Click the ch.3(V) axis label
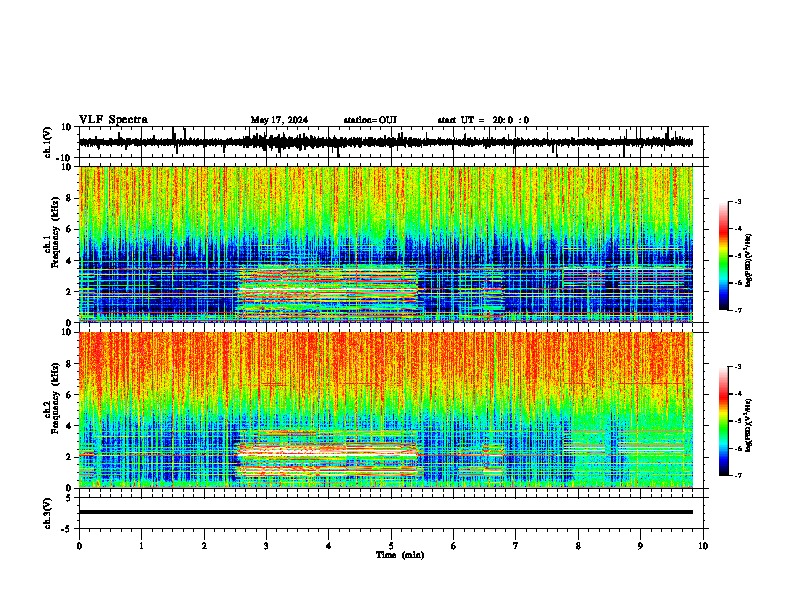The width and height of the screenshot is (792, 612). [48, 513]
